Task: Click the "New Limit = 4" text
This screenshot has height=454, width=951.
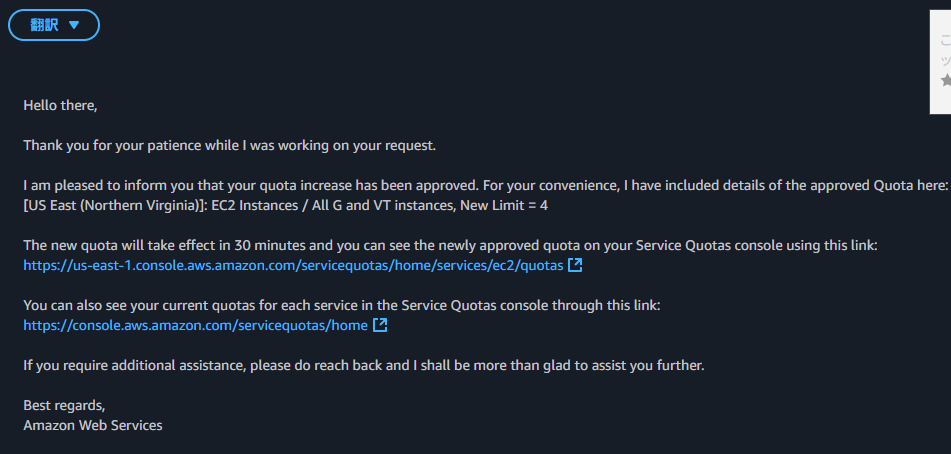Action: pyautogui.click(x=504, y=205)
